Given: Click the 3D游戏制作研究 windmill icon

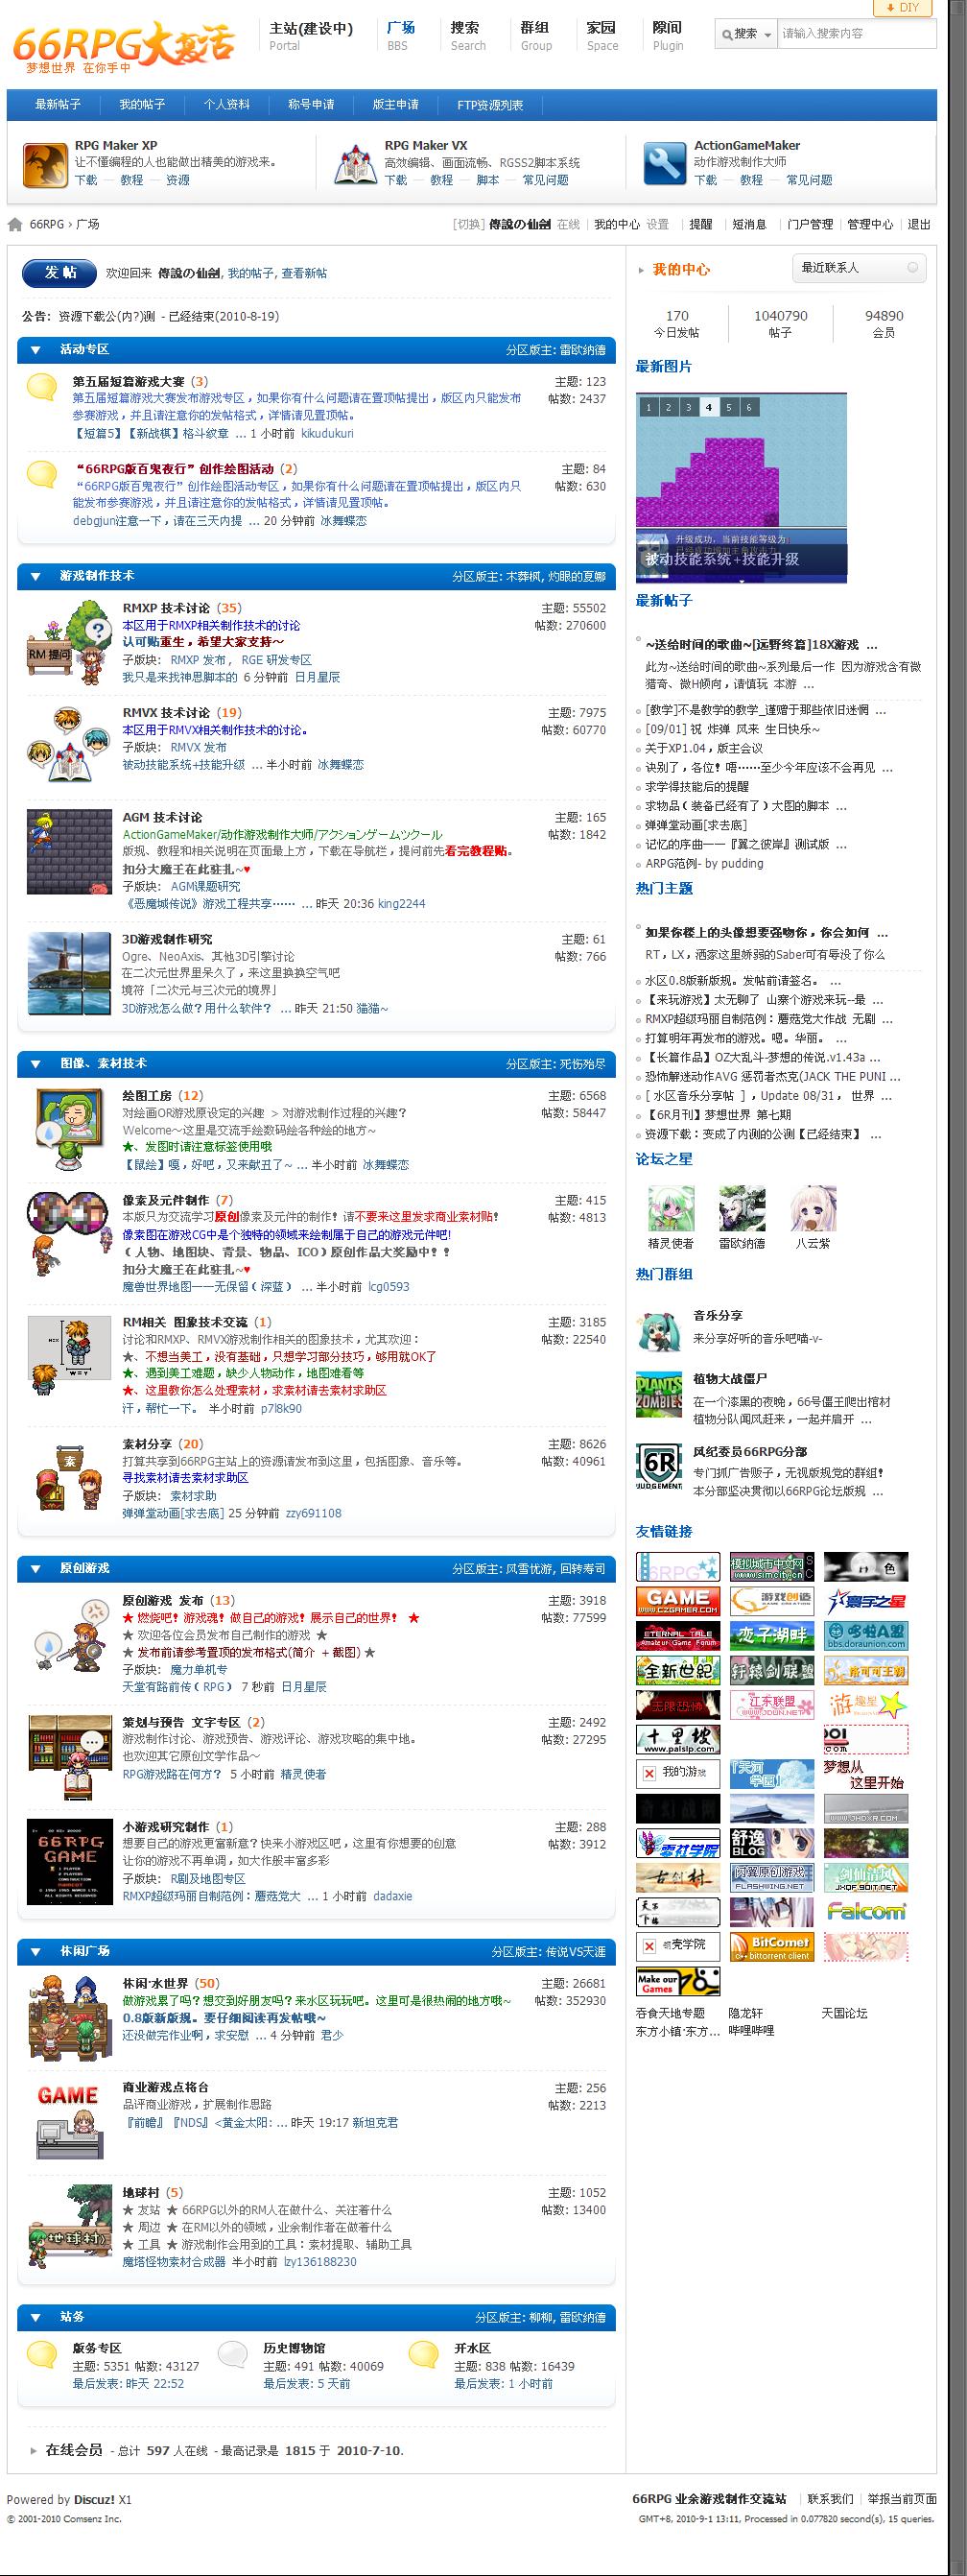Looking at the screenshot, I should [x=68, y=973].
